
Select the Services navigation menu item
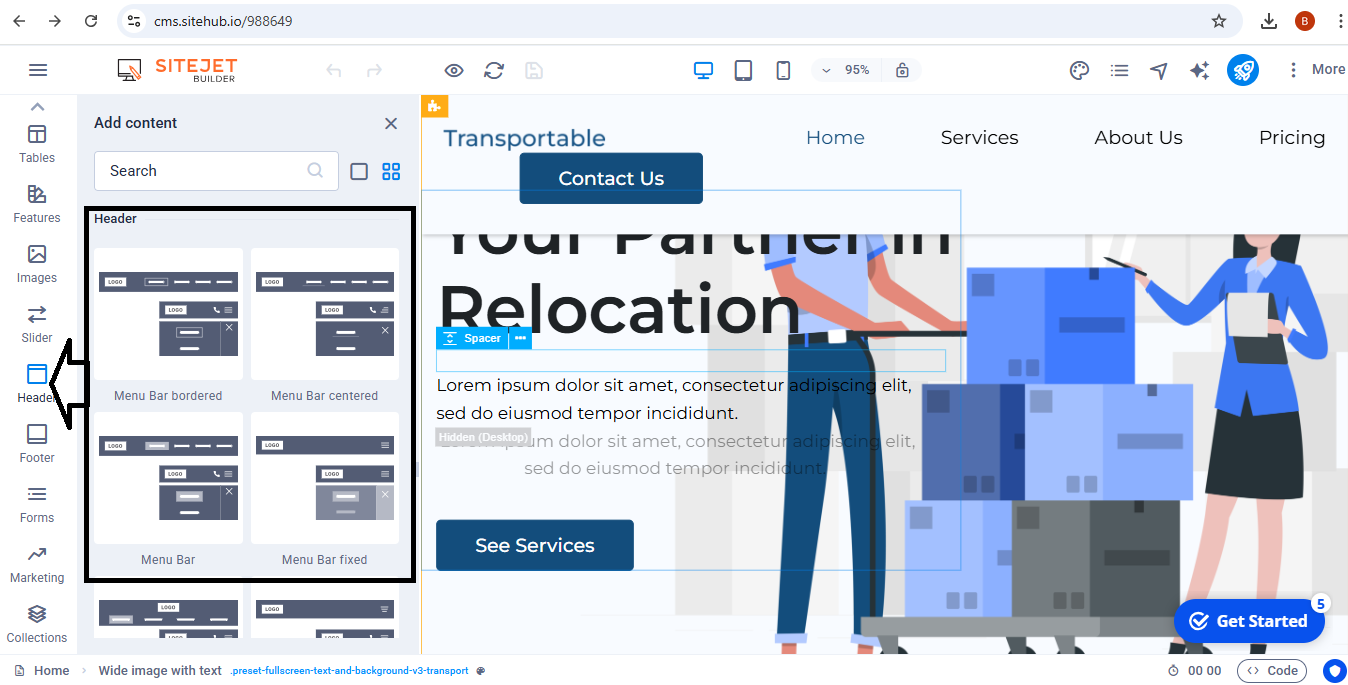click(x=979, y=138)
